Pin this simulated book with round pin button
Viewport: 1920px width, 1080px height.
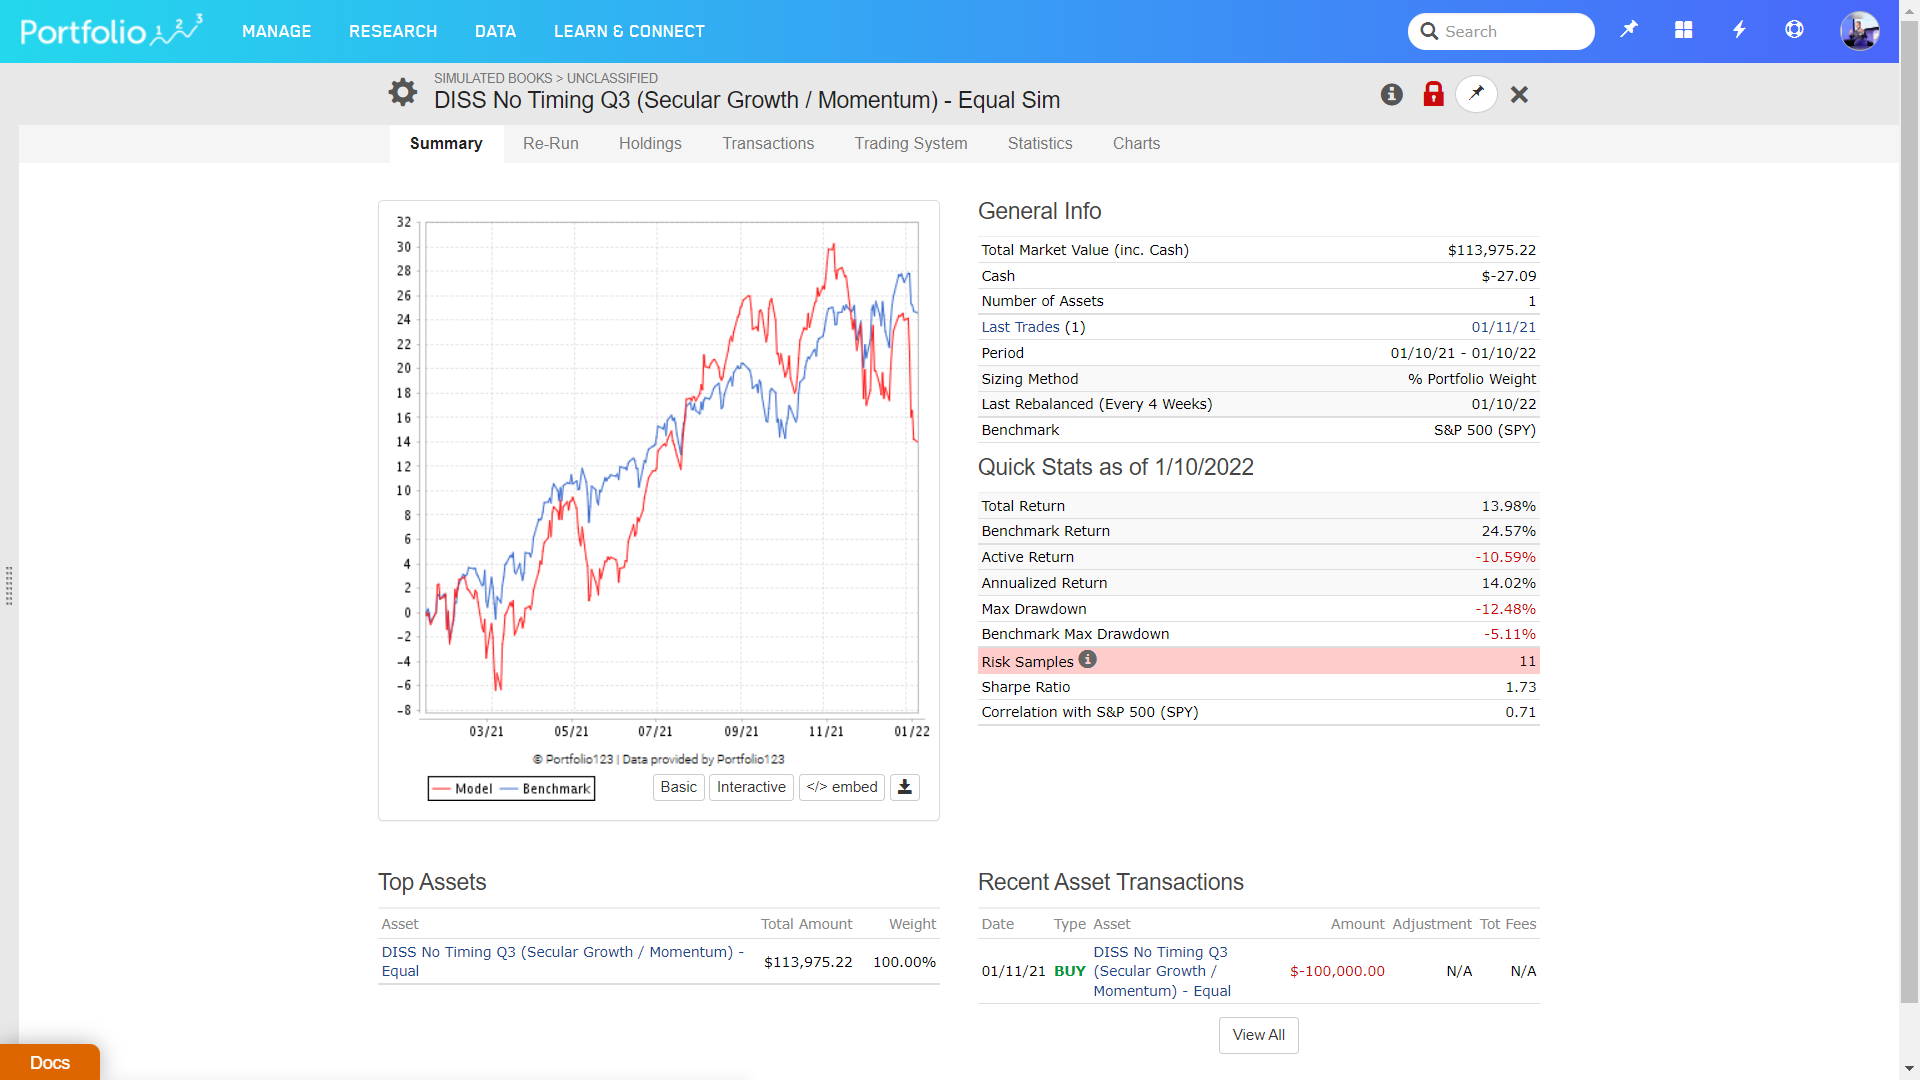coord(1476,94)
